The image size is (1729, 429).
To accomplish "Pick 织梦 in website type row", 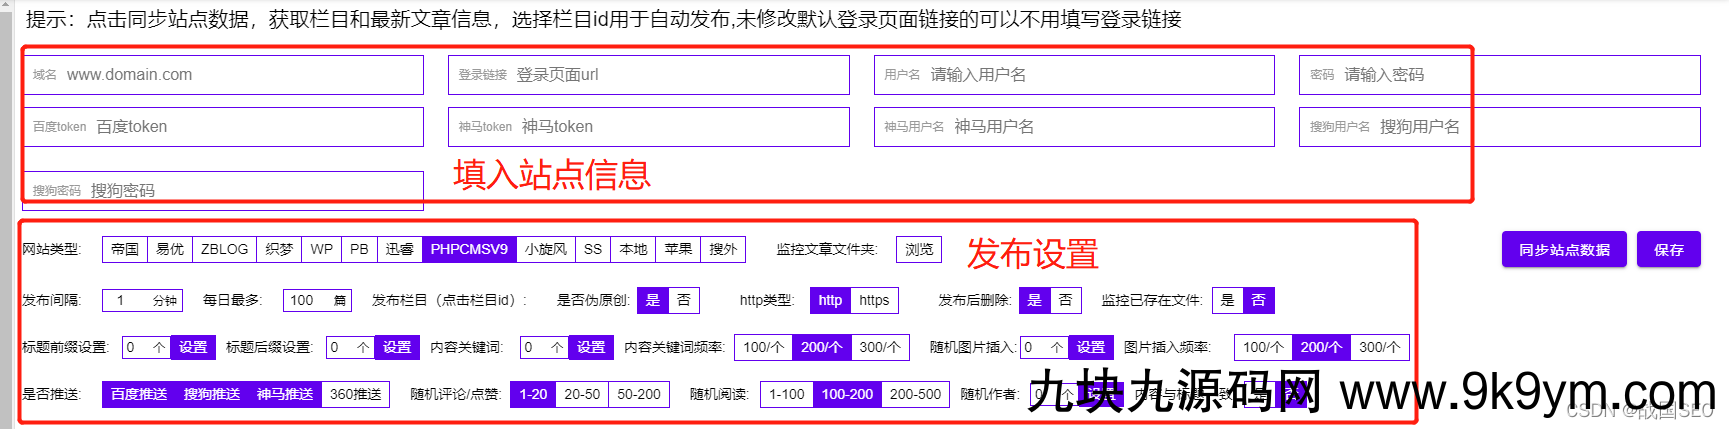I will point(279,249).
